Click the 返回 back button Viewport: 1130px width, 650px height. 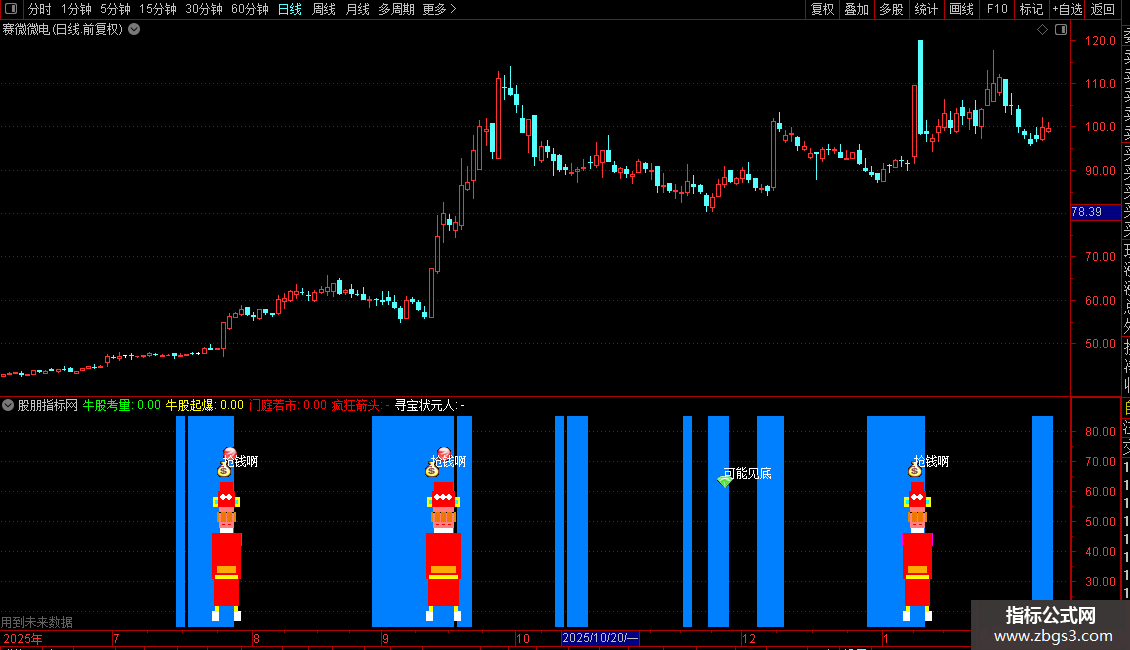(1103, 9)
